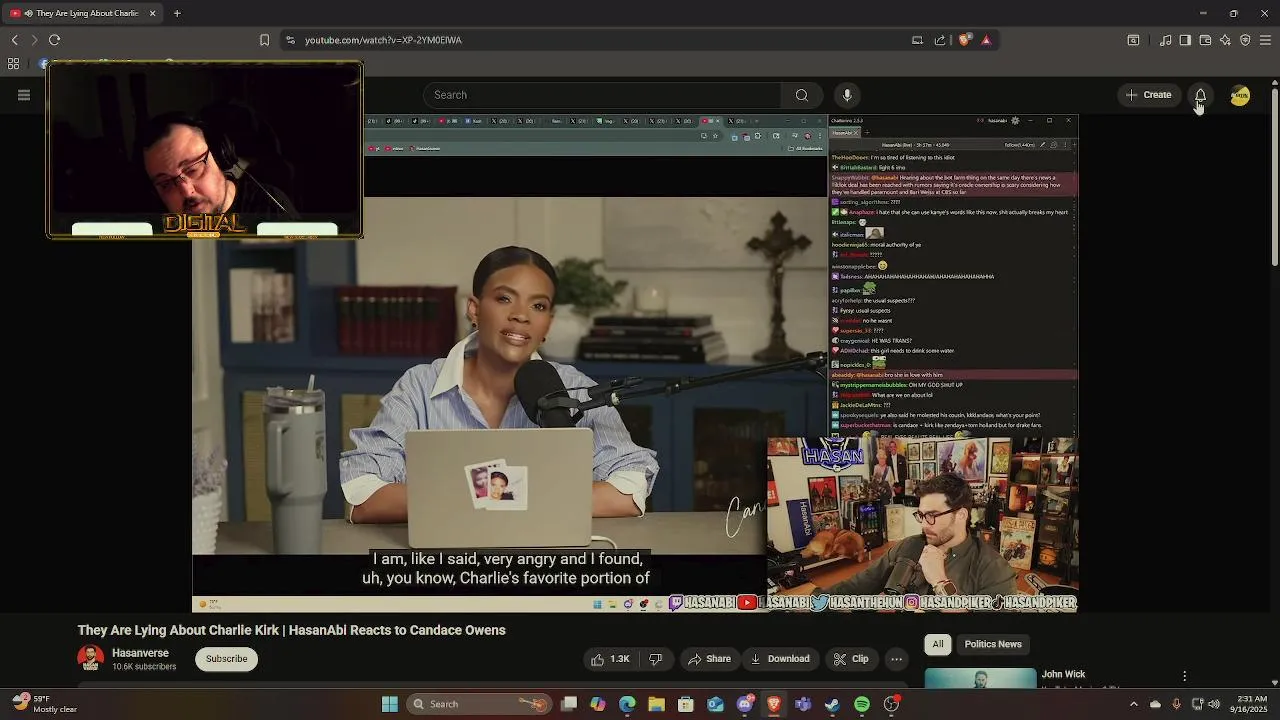Focus the YouTube search field
Image resolution: width=1280 pixels, height=720 pixels.
click(x=602, y=95)
